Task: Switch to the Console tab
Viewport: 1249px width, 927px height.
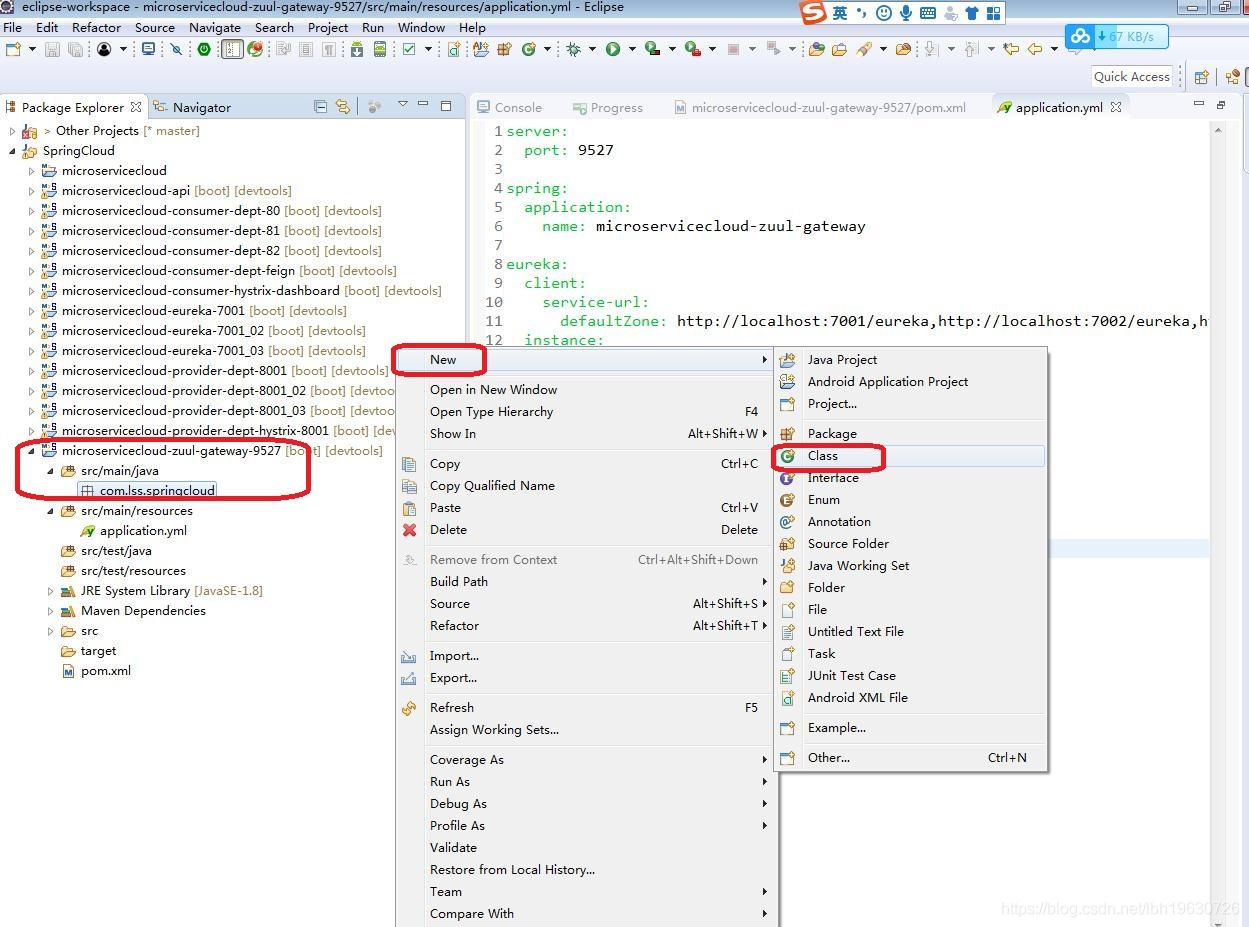Action: (x=509, y=107)
